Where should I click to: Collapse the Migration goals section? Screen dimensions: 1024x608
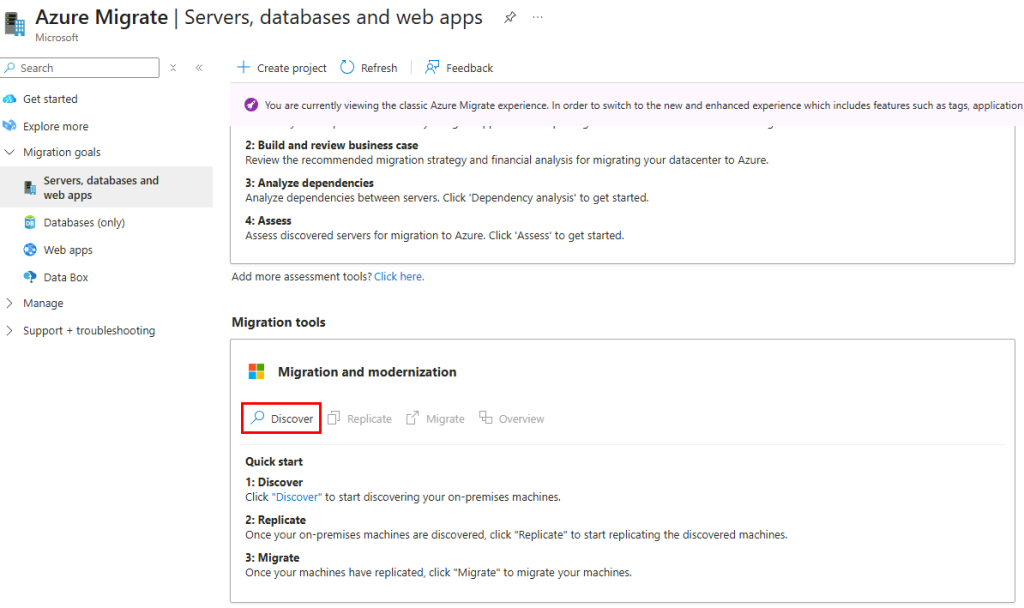point(9,152)
